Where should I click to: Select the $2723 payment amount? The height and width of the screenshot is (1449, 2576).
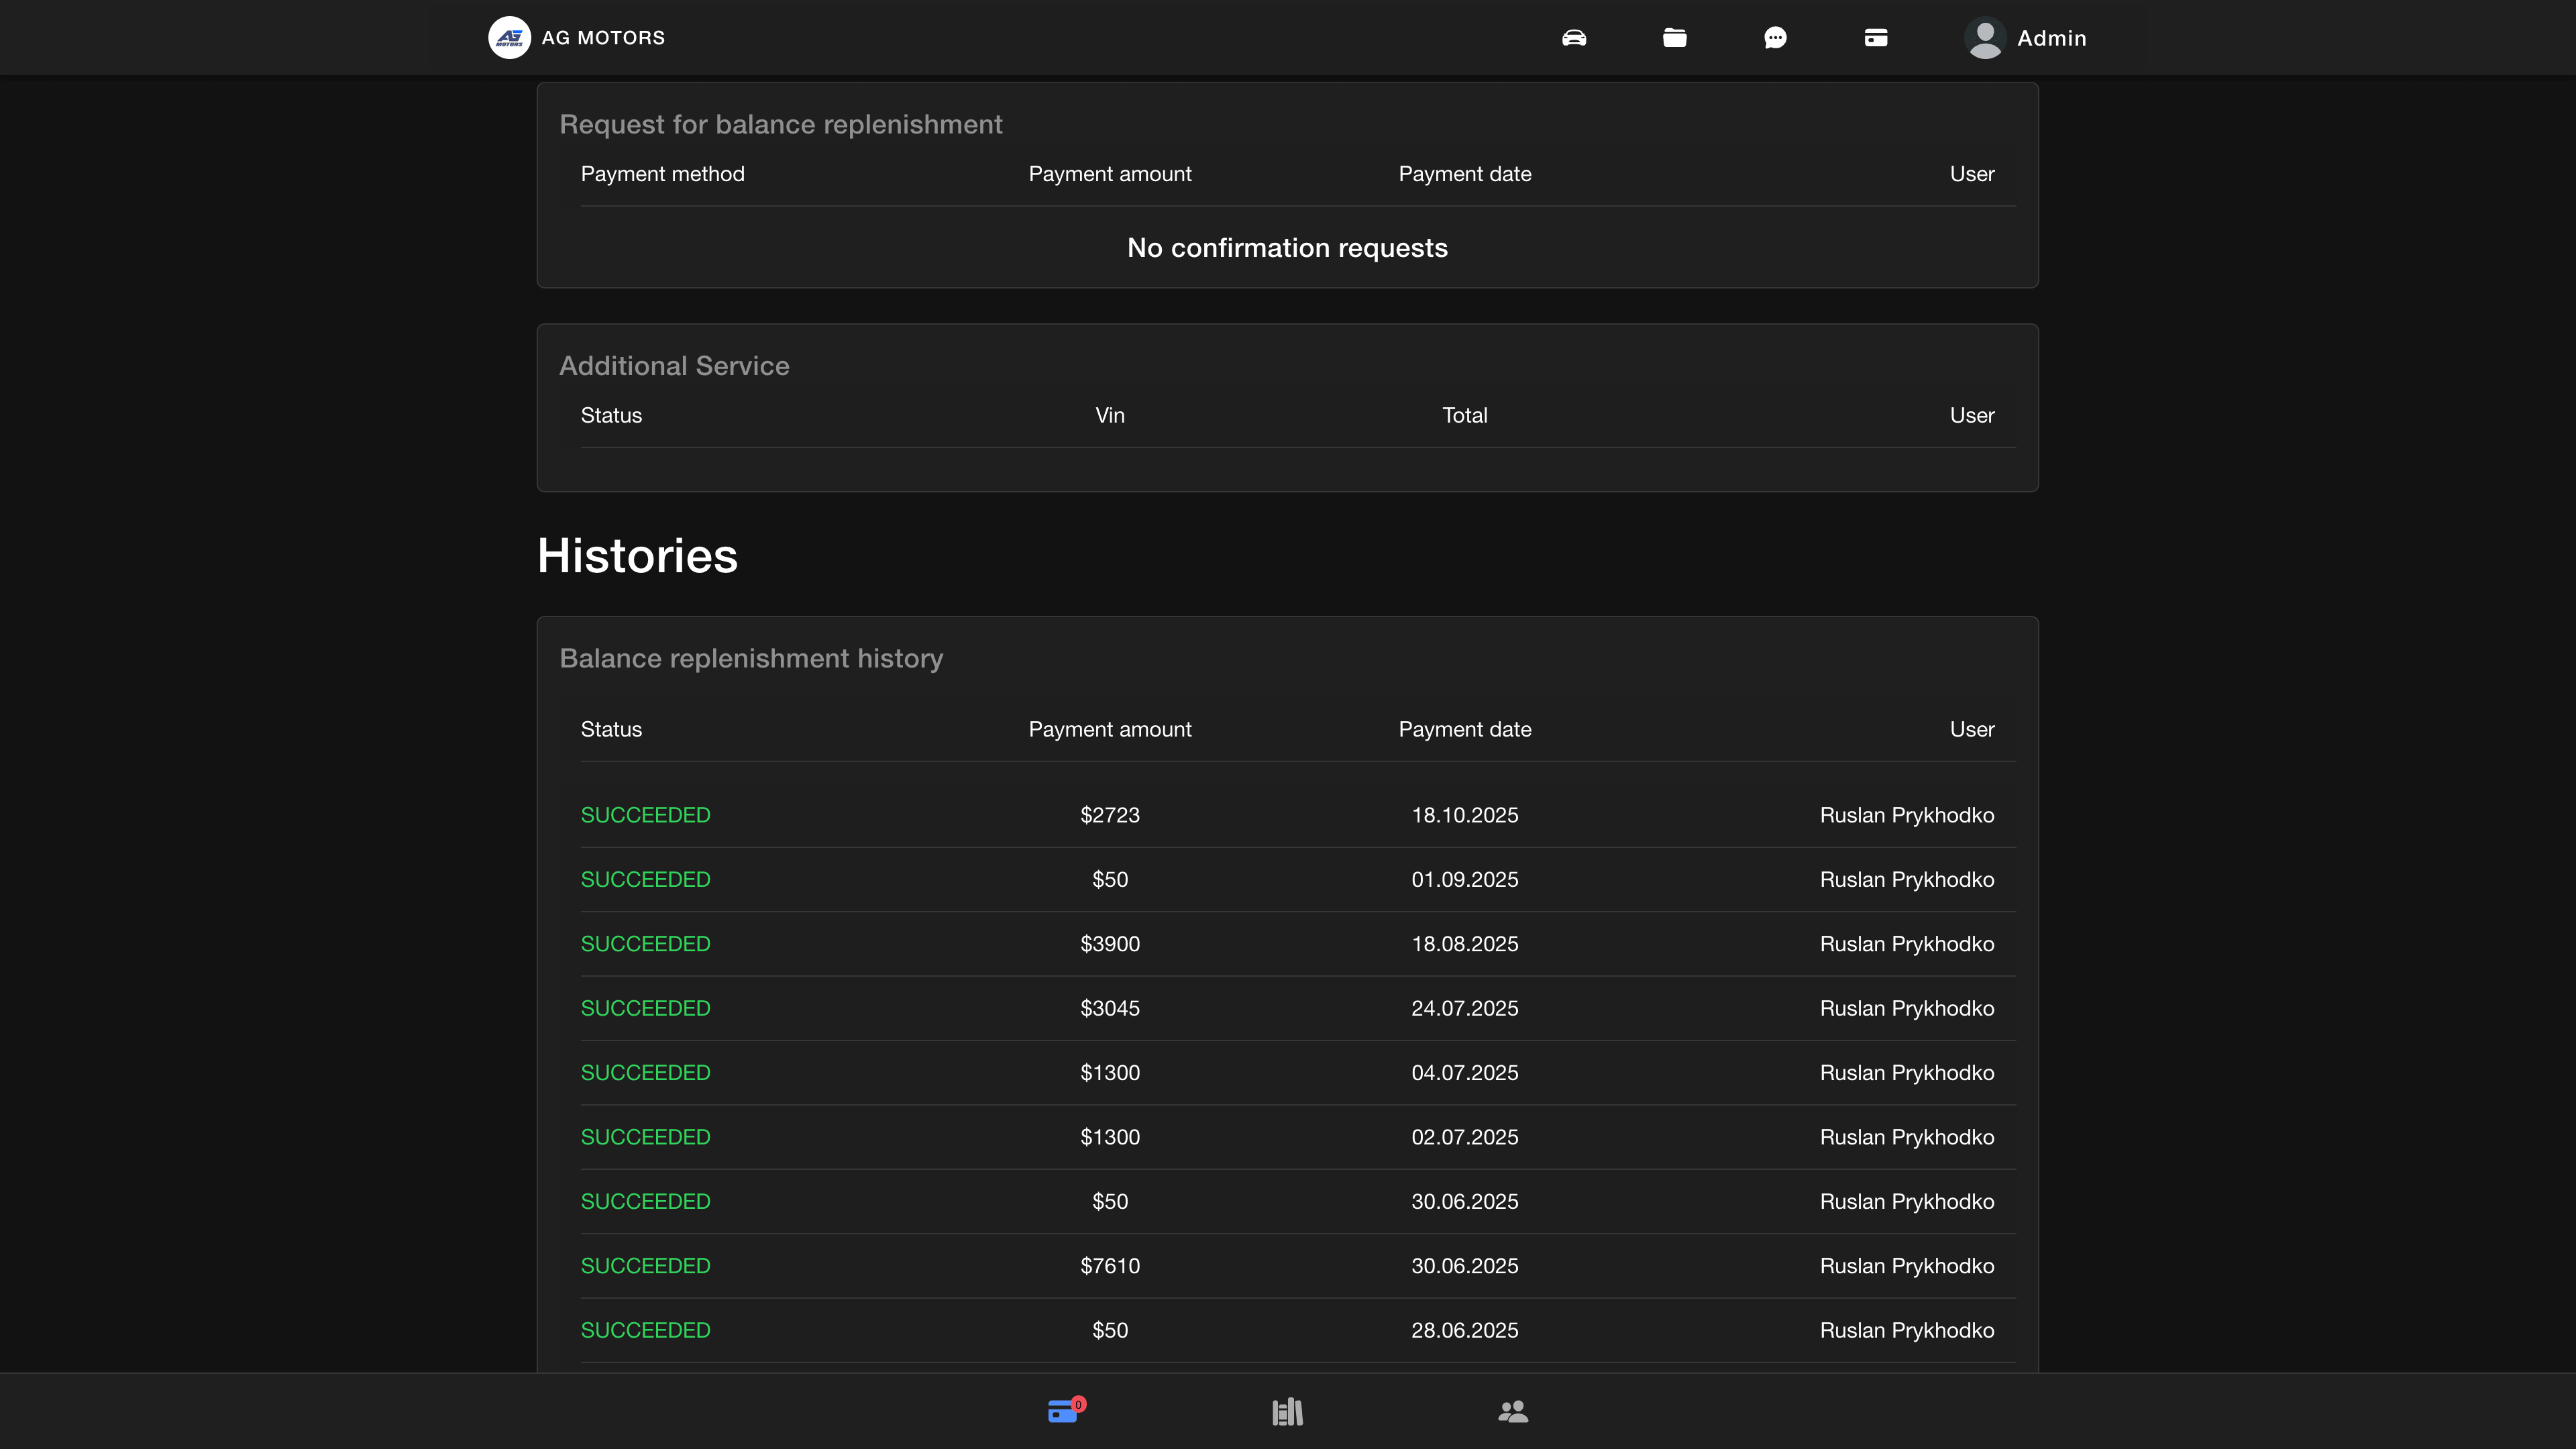click(x=1110, y=815)
